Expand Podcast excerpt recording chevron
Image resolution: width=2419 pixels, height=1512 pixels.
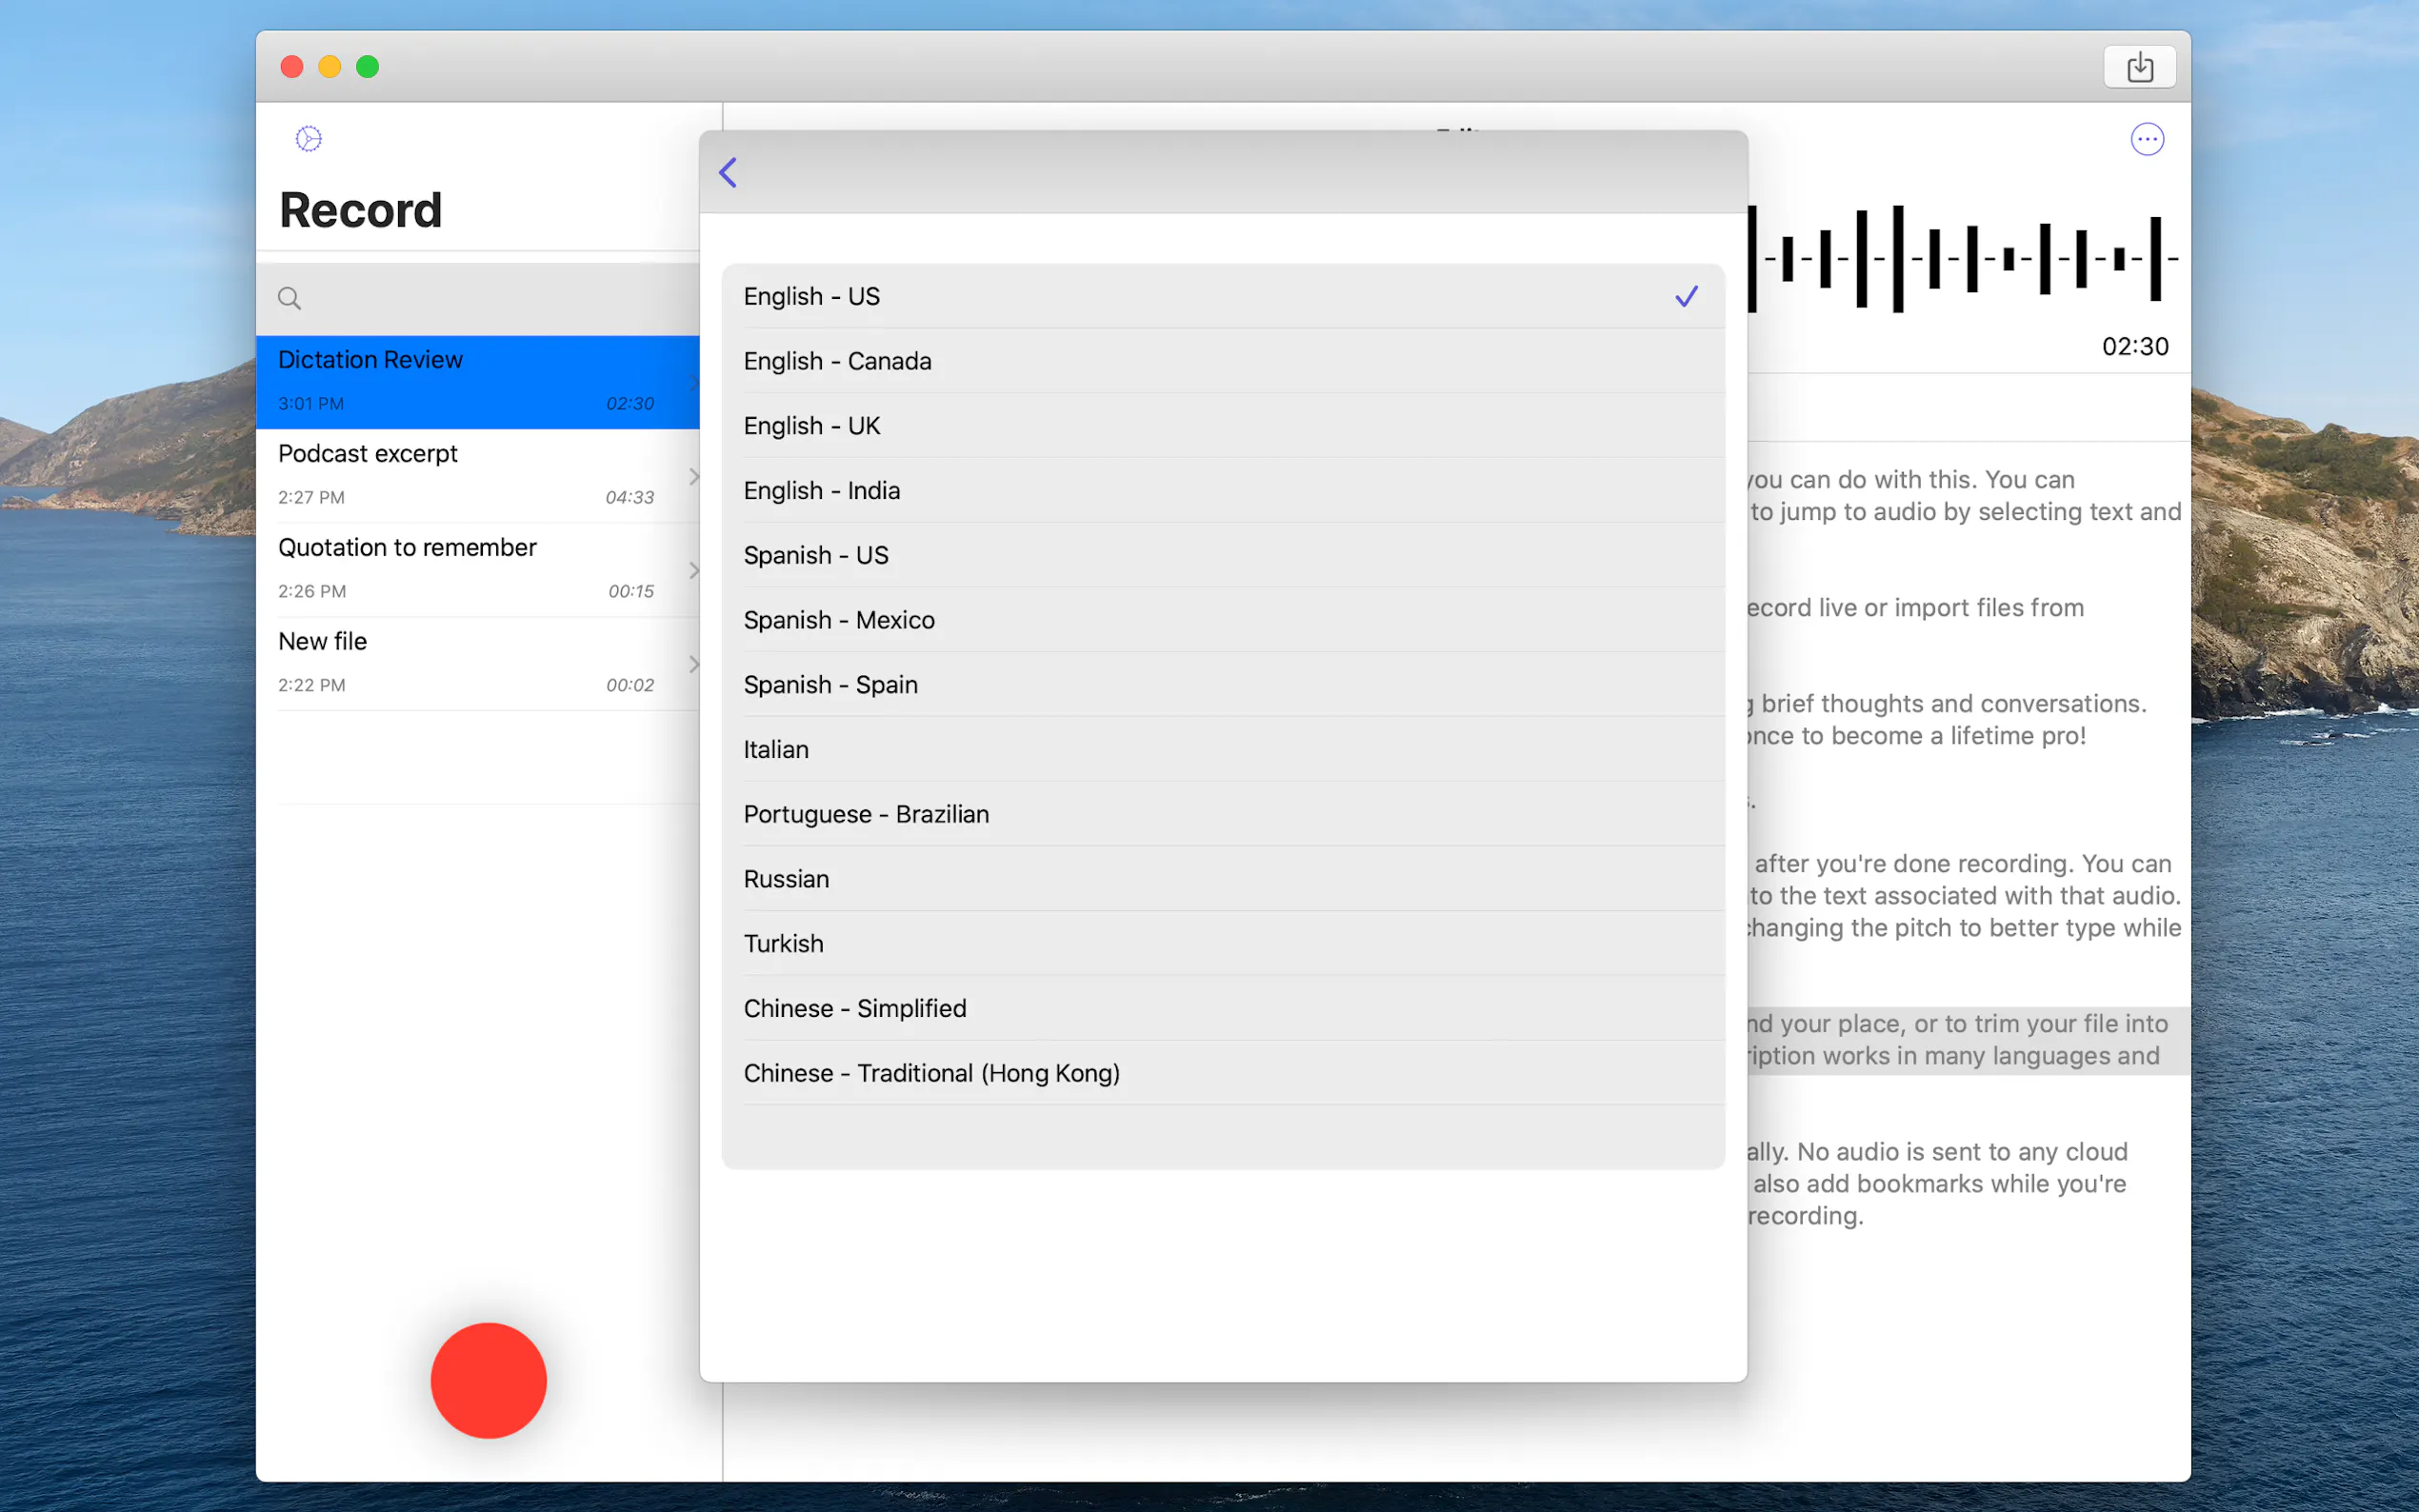693,476
